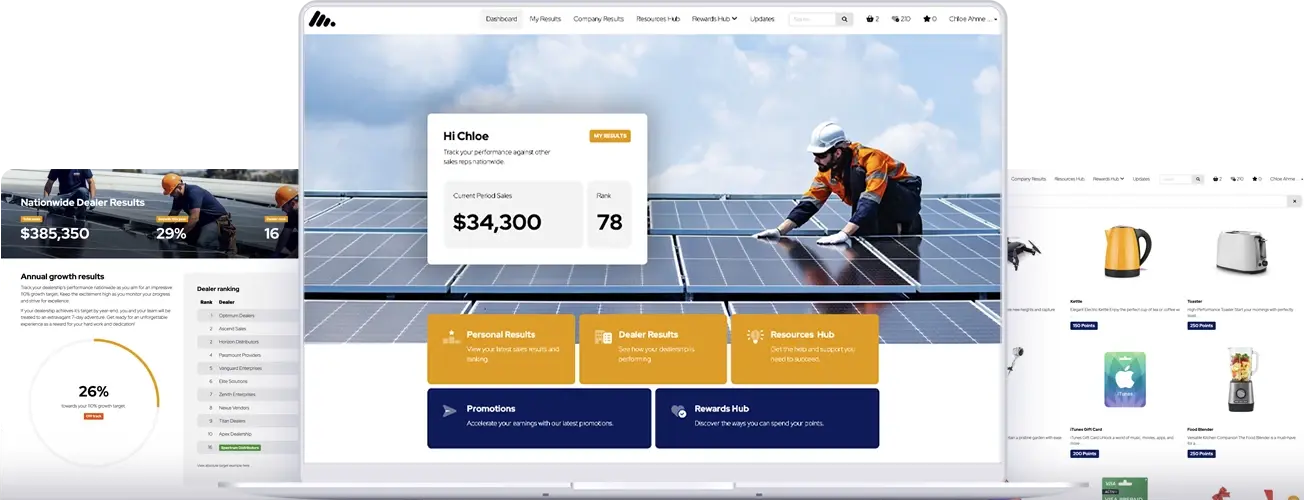Viewport: 1304px width, 500px height.
Task: Dismiss the banner with the X in rewards window
Action: (x=1296, y=202)
